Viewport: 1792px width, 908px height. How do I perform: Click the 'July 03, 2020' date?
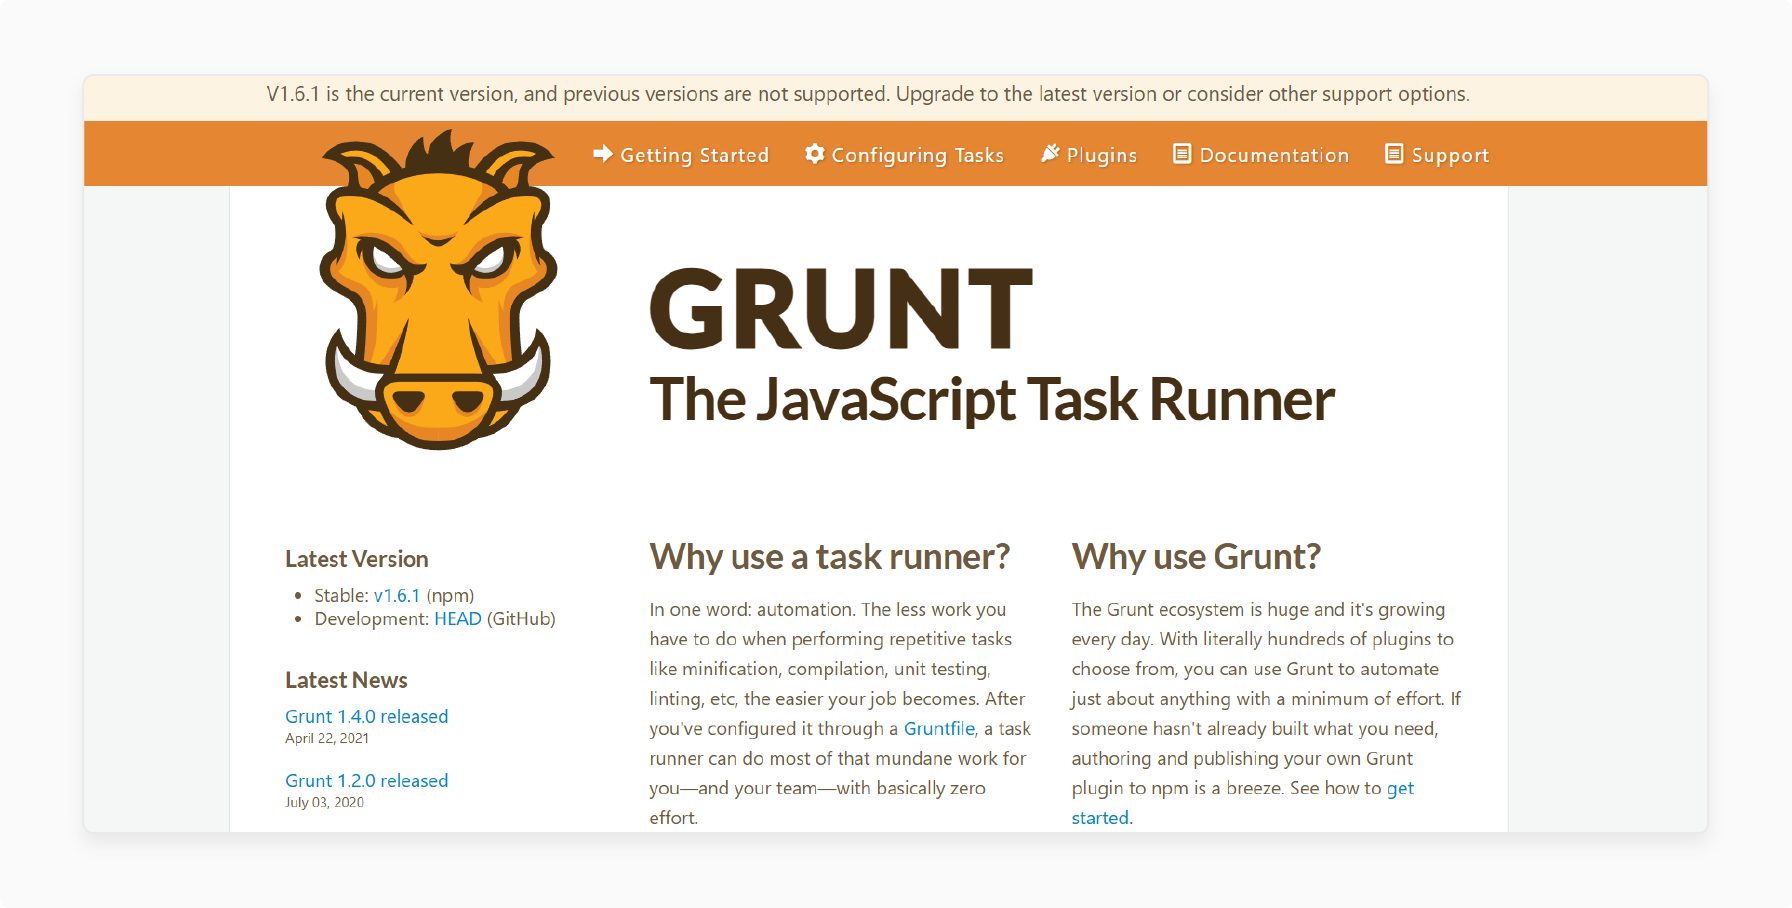[x=325, y=803]
